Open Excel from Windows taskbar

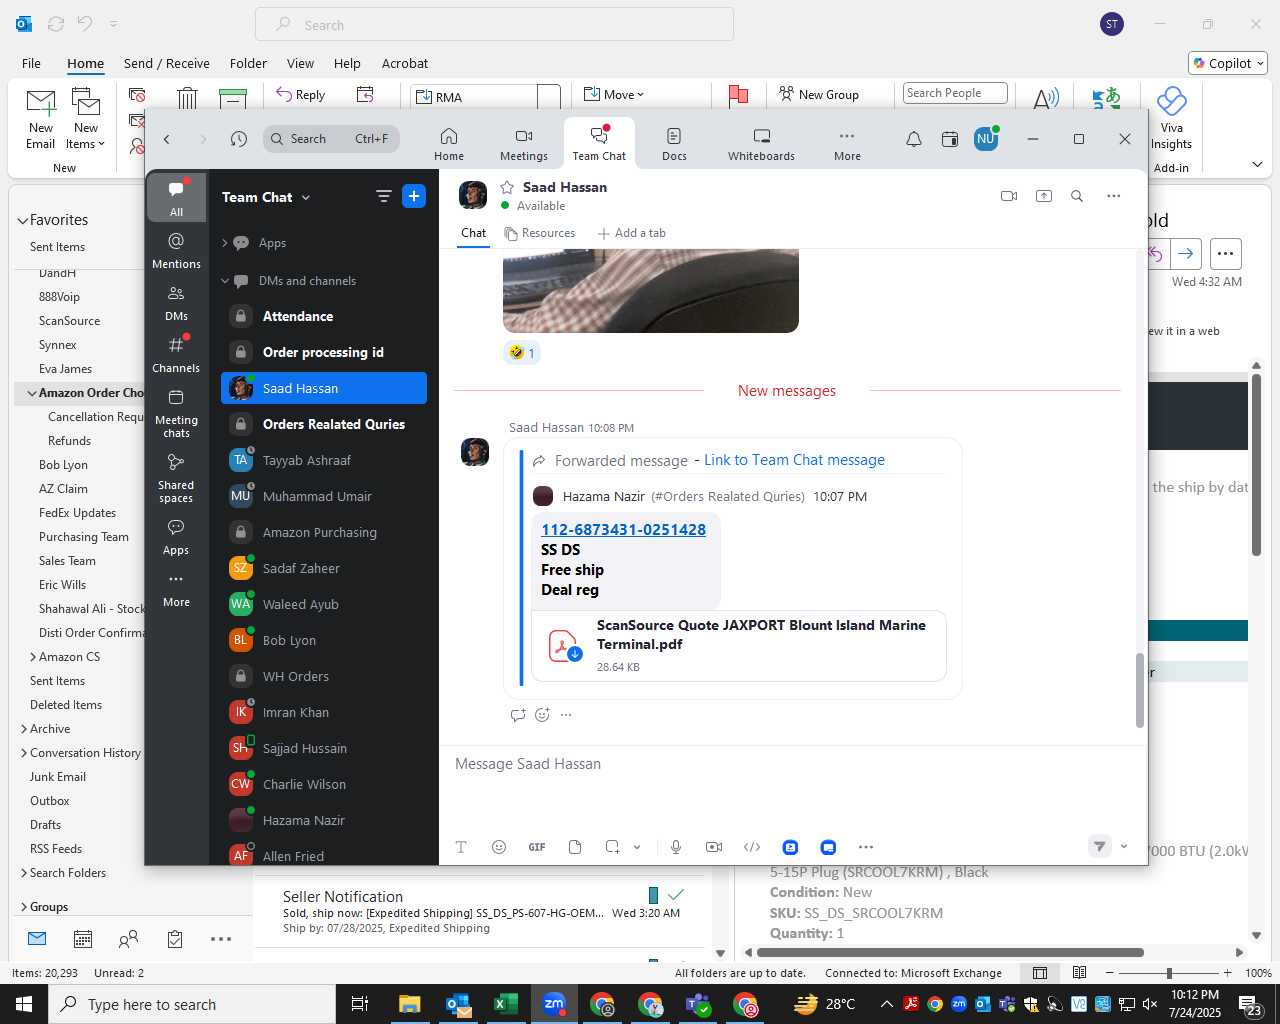pos(506,1004)
